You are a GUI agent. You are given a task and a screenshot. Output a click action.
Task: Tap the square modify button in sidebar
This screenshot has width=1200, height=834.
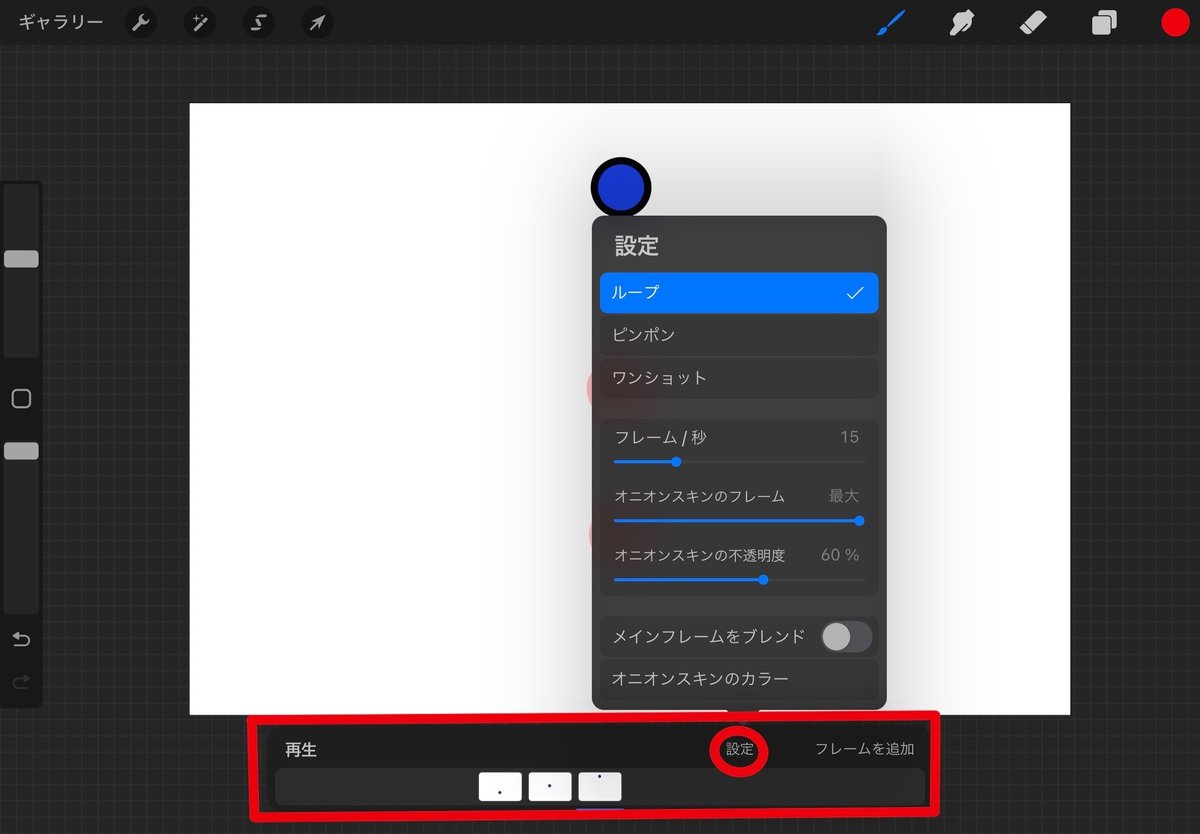21,399
